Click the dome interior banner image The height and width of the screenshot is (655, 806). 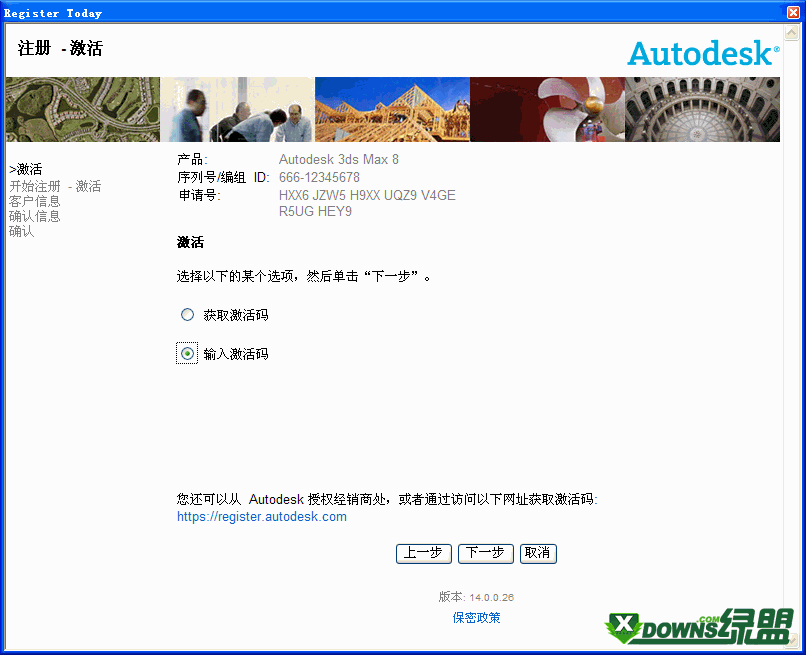click(703, 110)
